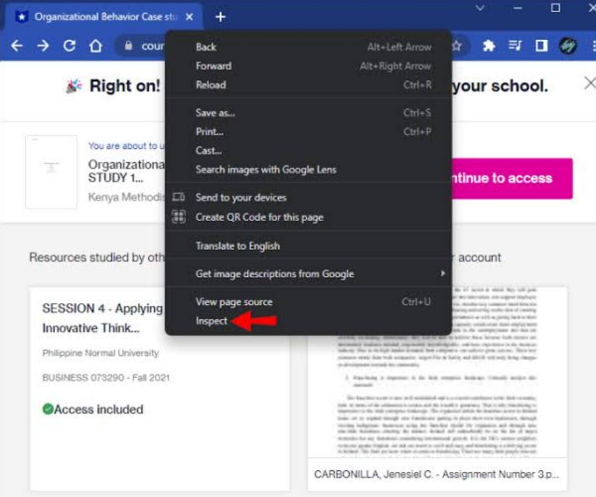Open the extensions puzzle icon

click(488, 46)
